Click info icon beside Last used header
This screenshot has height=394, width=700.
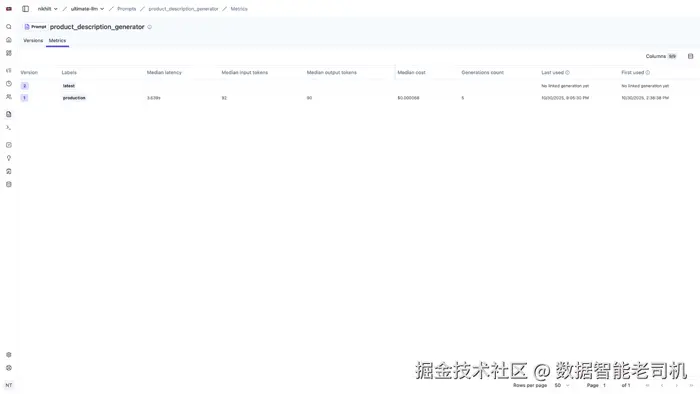point(567,72)
